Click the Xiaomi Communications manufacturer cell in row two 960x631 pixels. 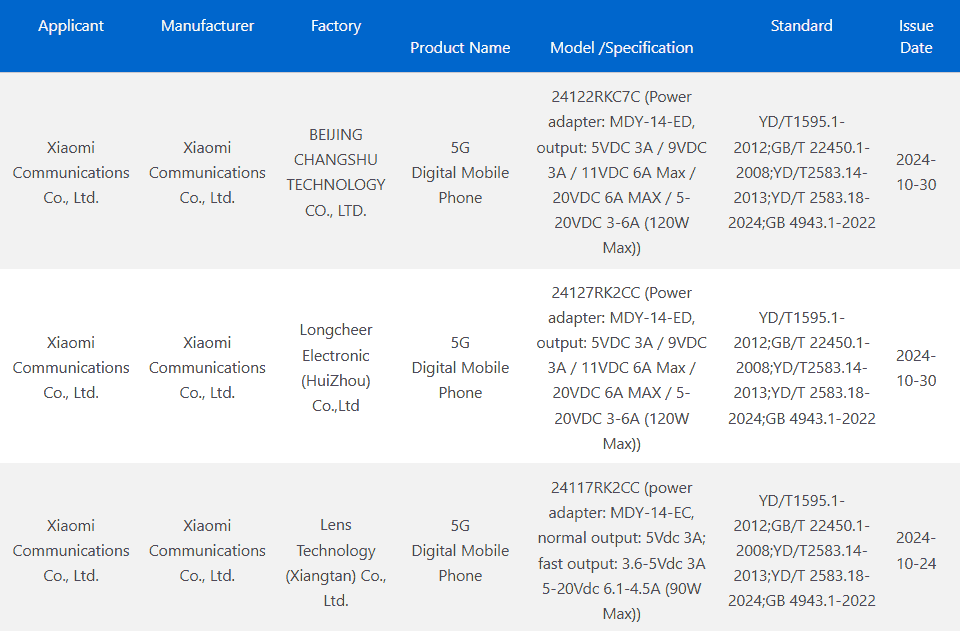(207, 367)
